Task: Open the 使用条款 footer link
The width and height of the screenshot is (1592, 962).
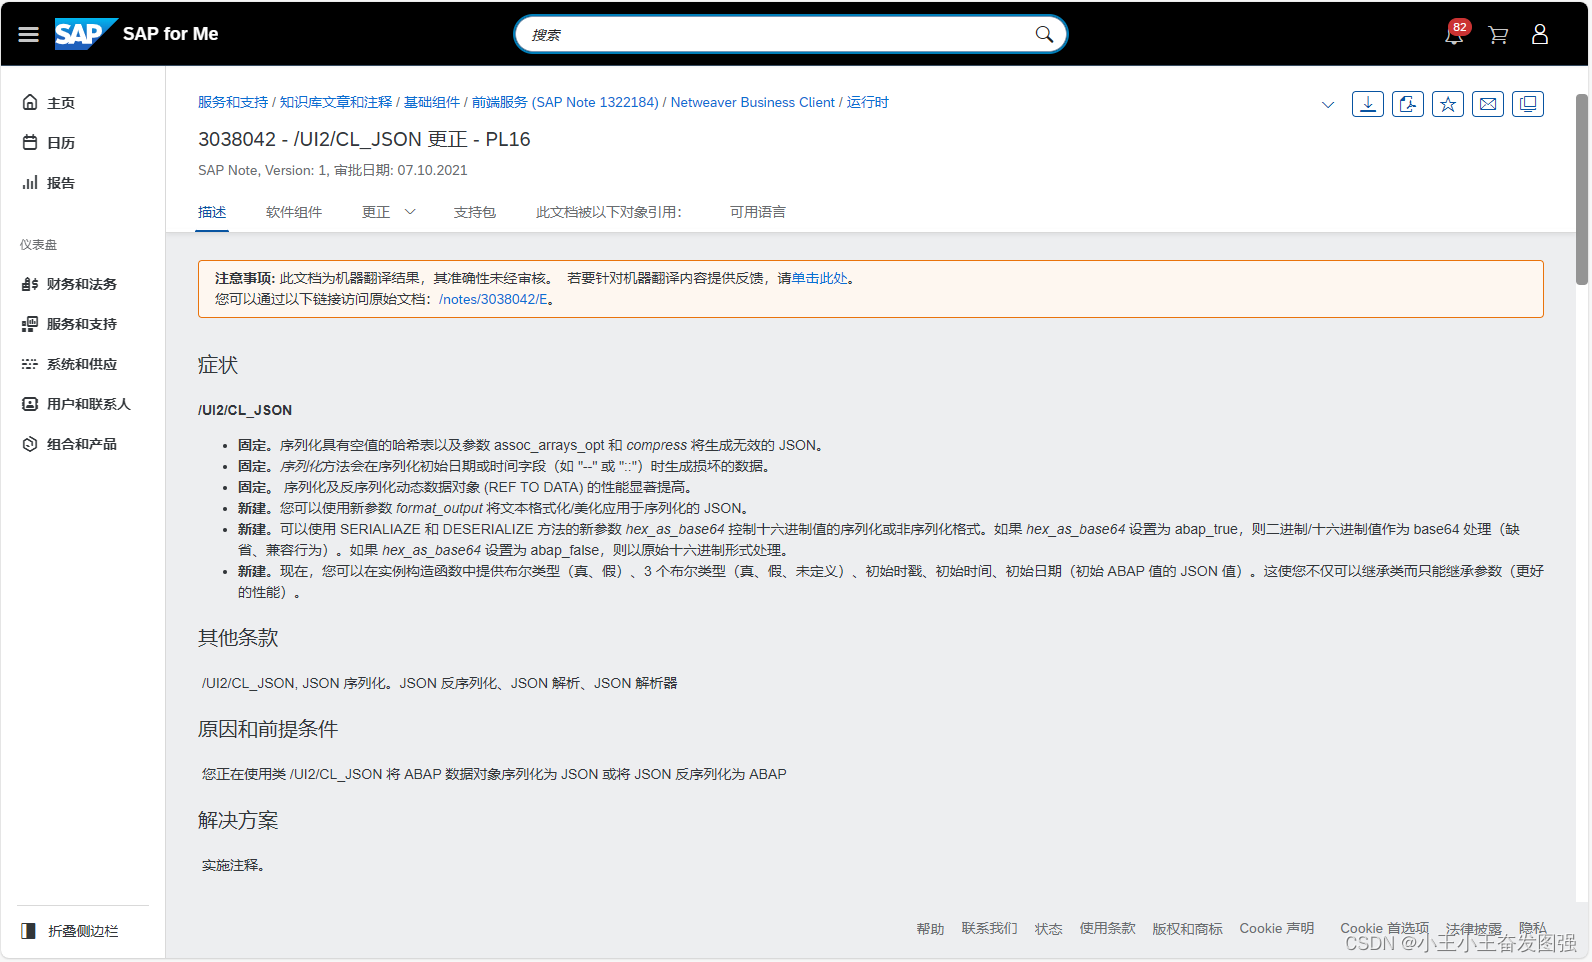Action: [1107, 929]
